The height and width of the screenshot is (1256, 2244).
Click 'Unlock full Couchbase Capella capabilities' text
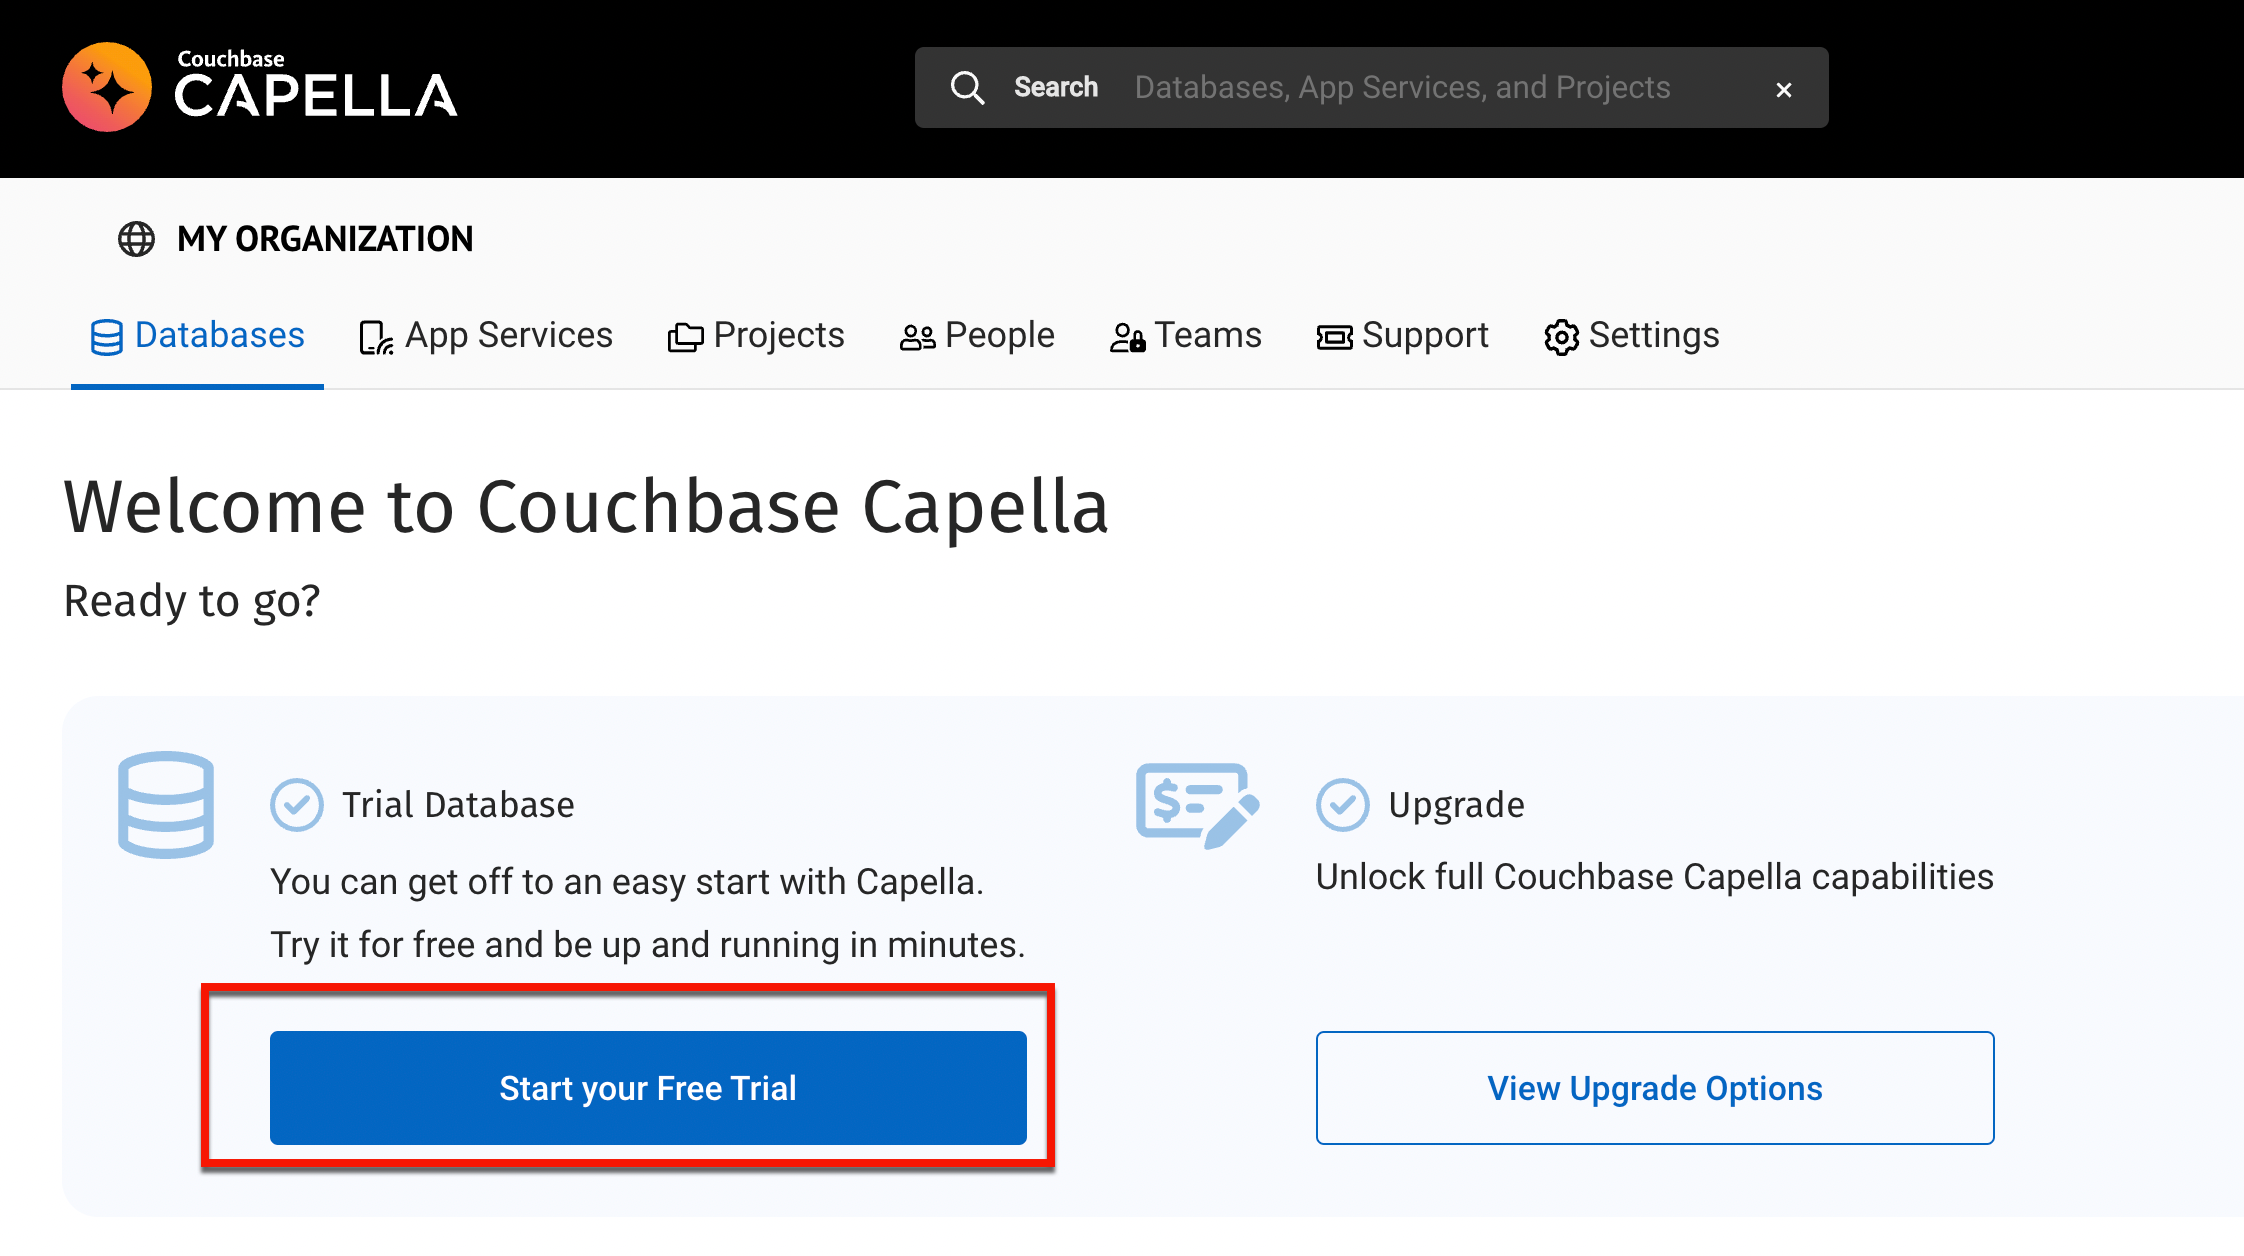(x=1655, y=877)
